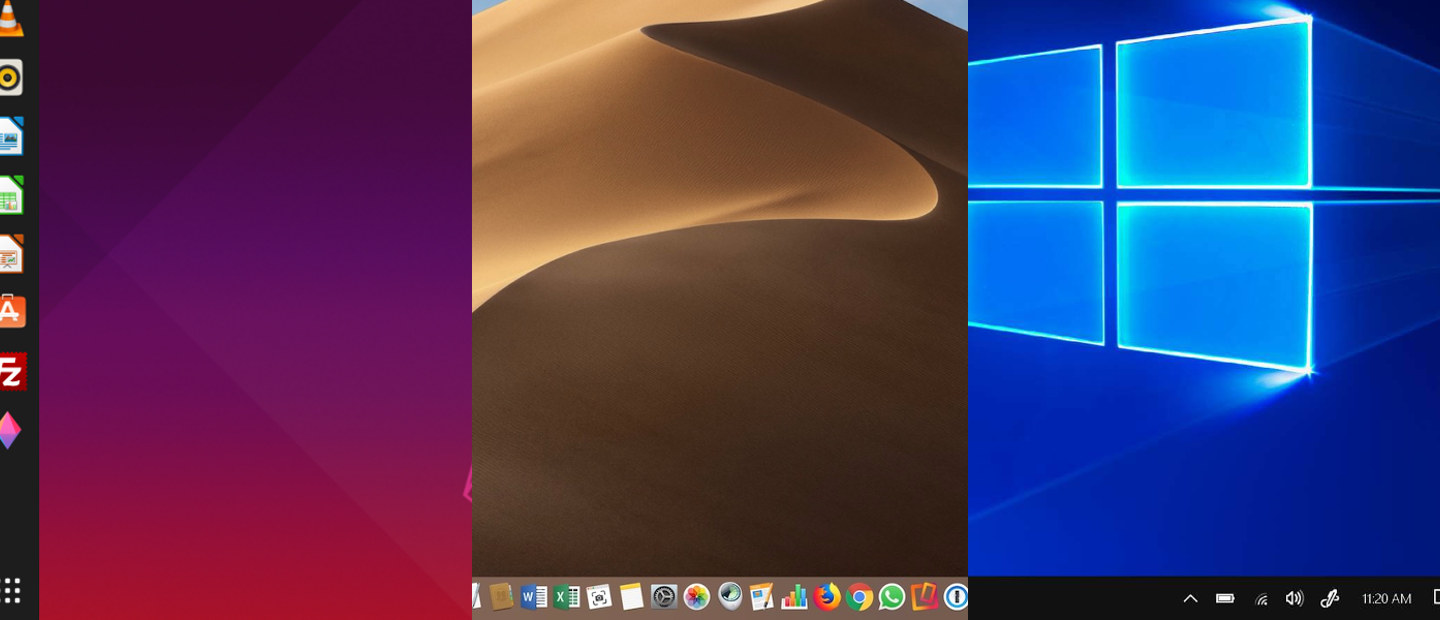Mute audio via the taskbar speaker icon
This screenshot has height=620, width=1440.
point(1294,598)
